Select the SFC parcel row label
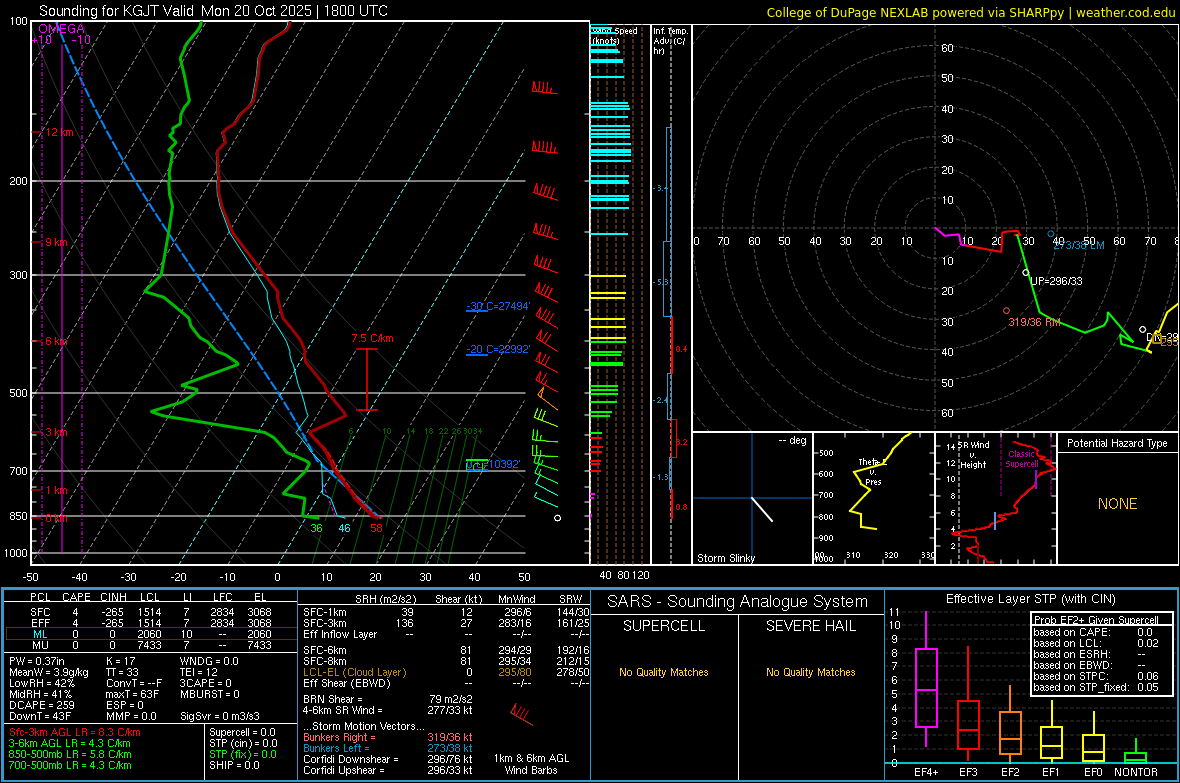 [41, 612]
